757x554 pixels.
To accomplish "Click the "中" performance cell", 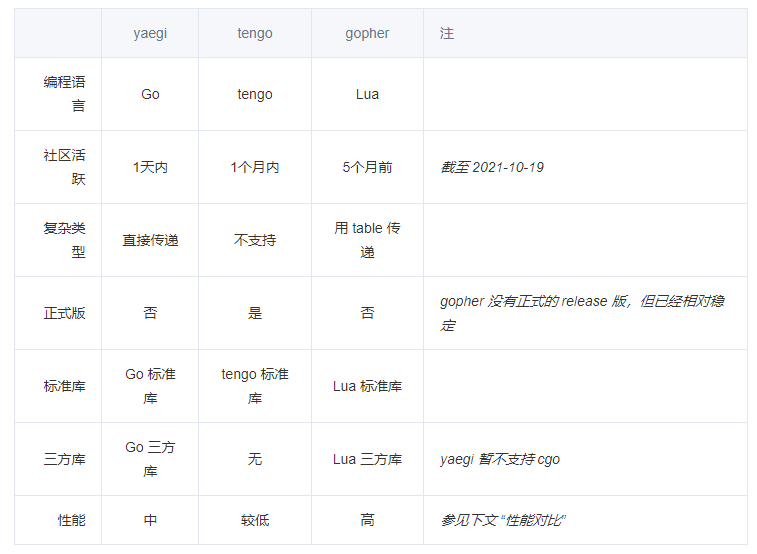I will click(150, 520).
